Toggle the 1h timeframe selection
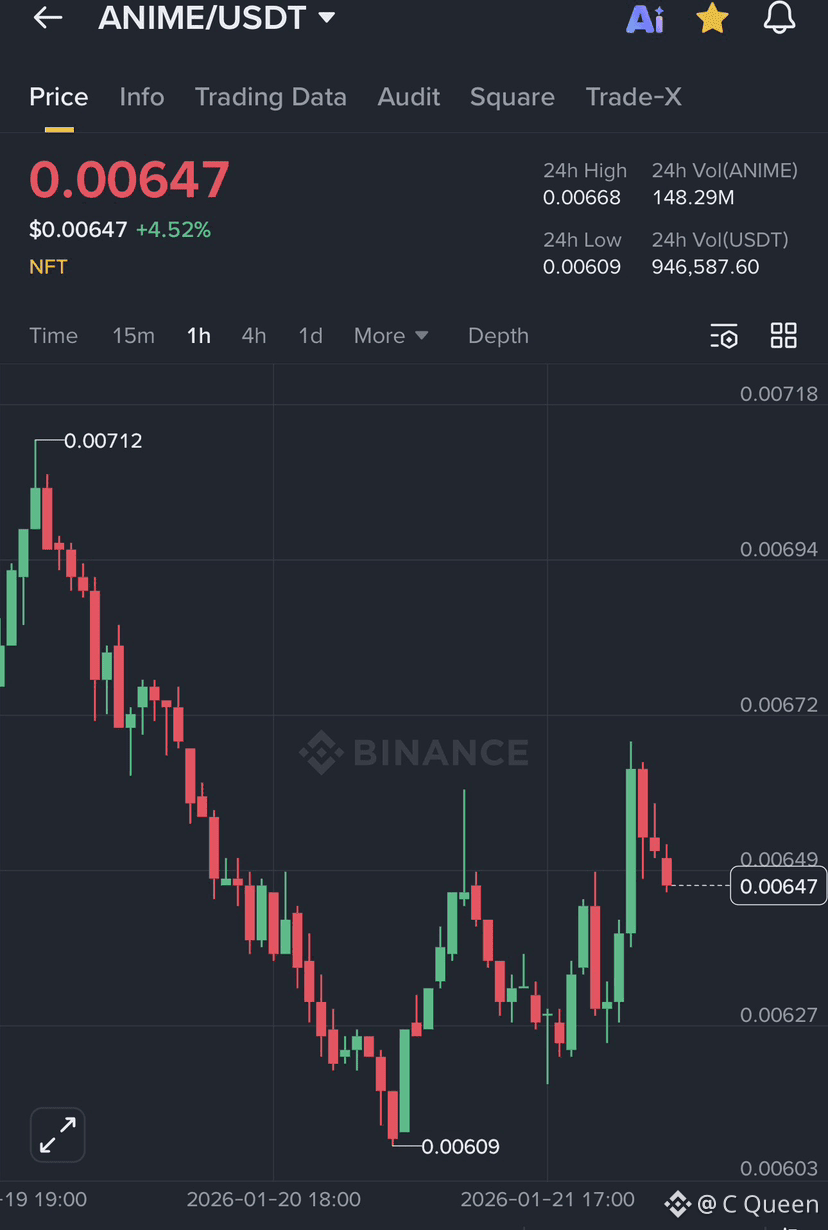 coord(198,336)
